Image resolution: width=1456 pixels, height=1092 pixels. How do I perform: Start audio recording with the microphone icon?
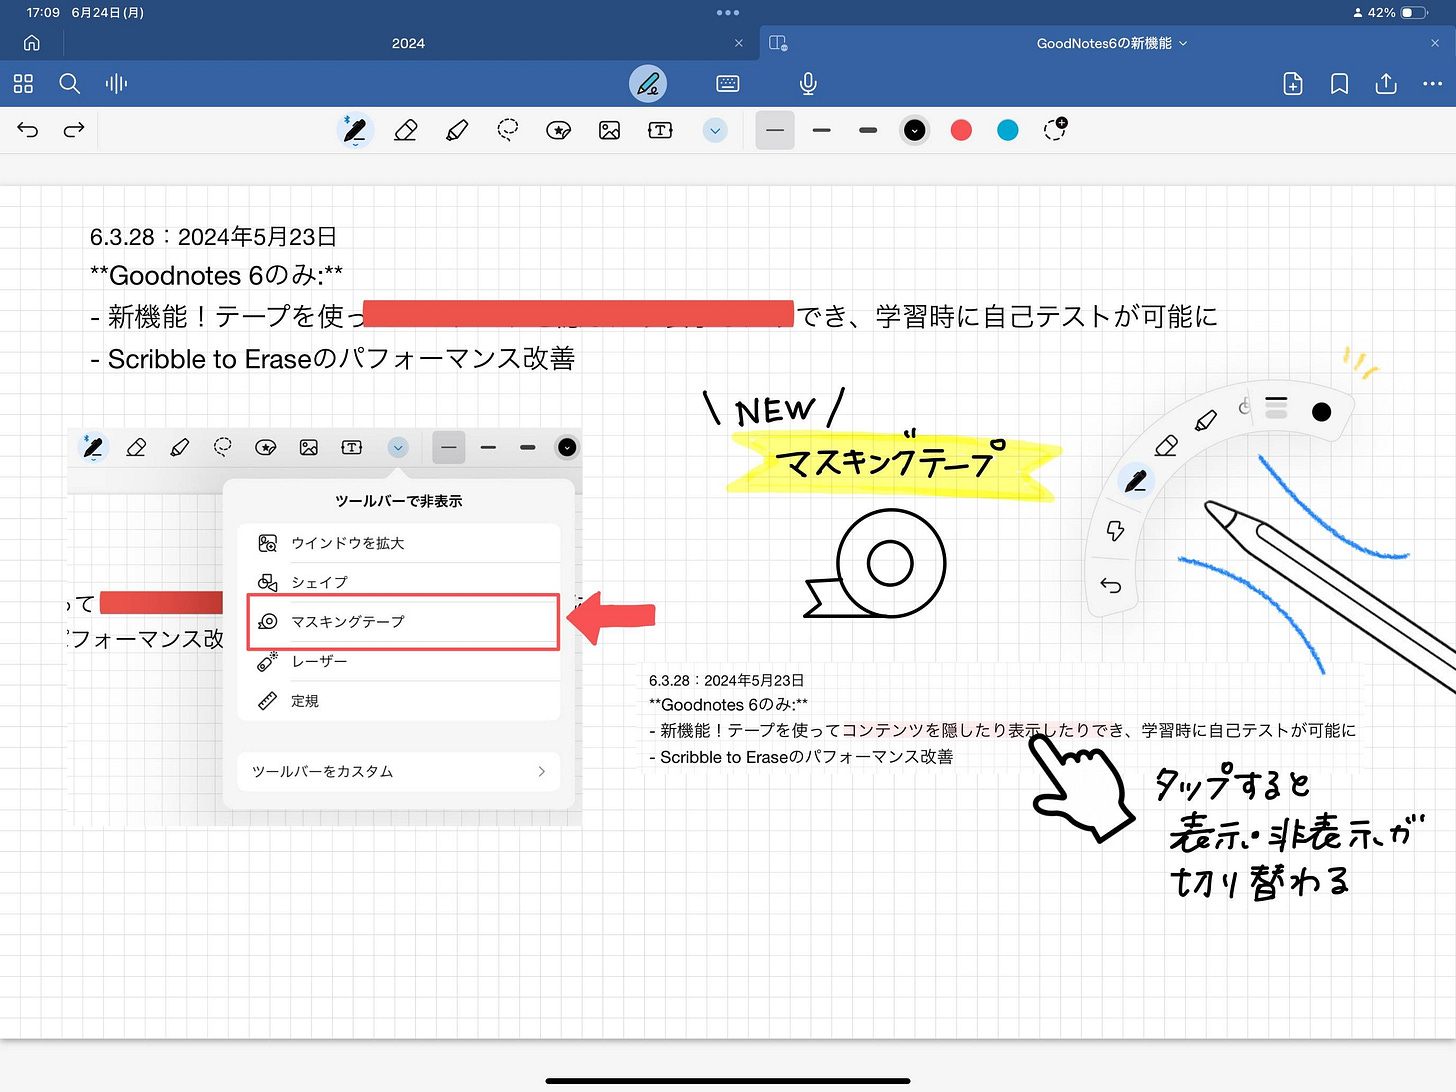[808, 84]
